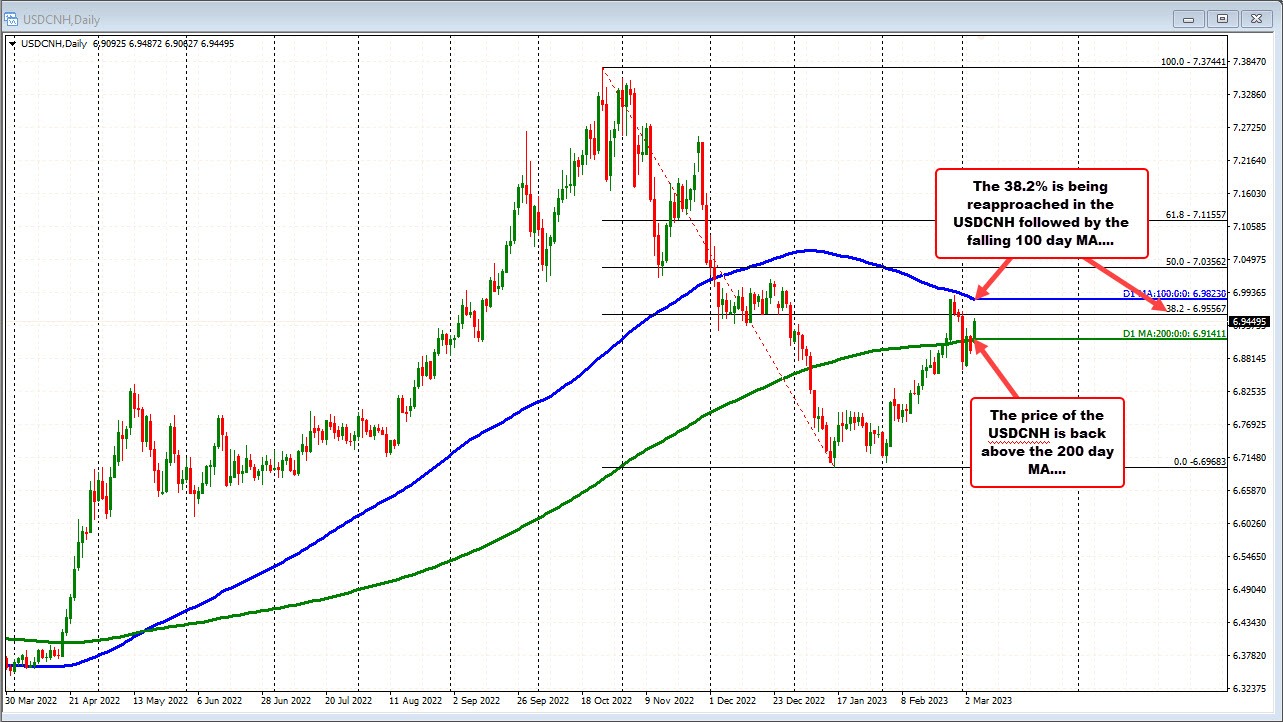Click the 50.0 - 7.03562 Fibonacci label
1283x722 pixels.
click(x=1194, y=262)
